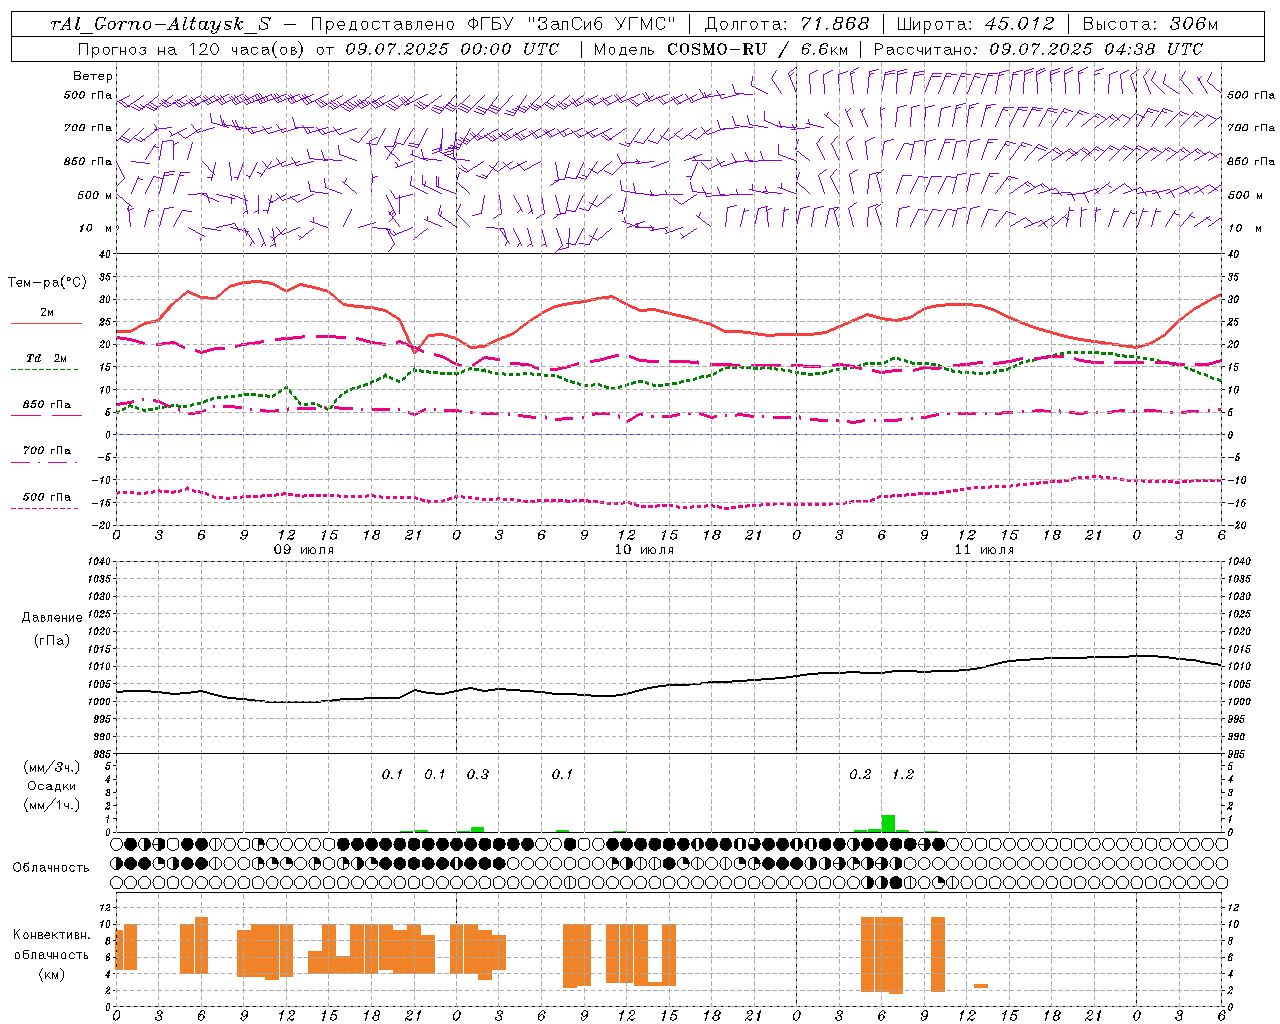Click the 11 июля date label
This screenshot has height=1024, width=1280.
pos(983,550)
